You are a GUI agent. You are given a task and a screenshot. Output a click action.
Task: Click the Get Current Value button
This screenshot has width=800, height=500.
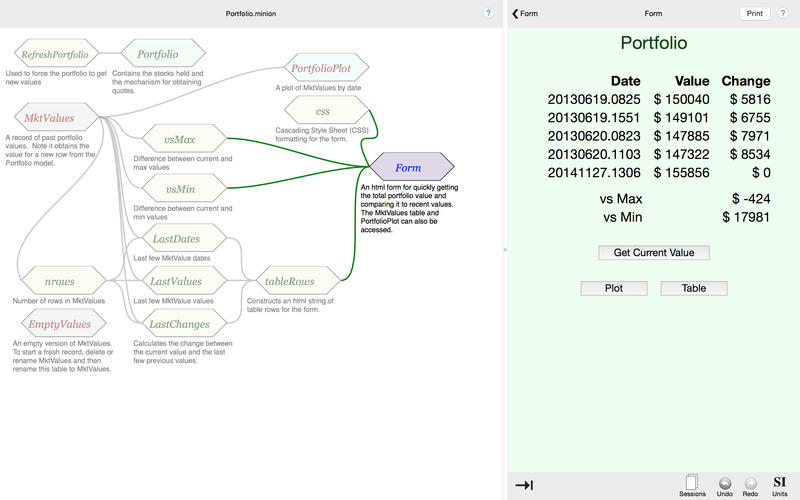click(653, 252)
